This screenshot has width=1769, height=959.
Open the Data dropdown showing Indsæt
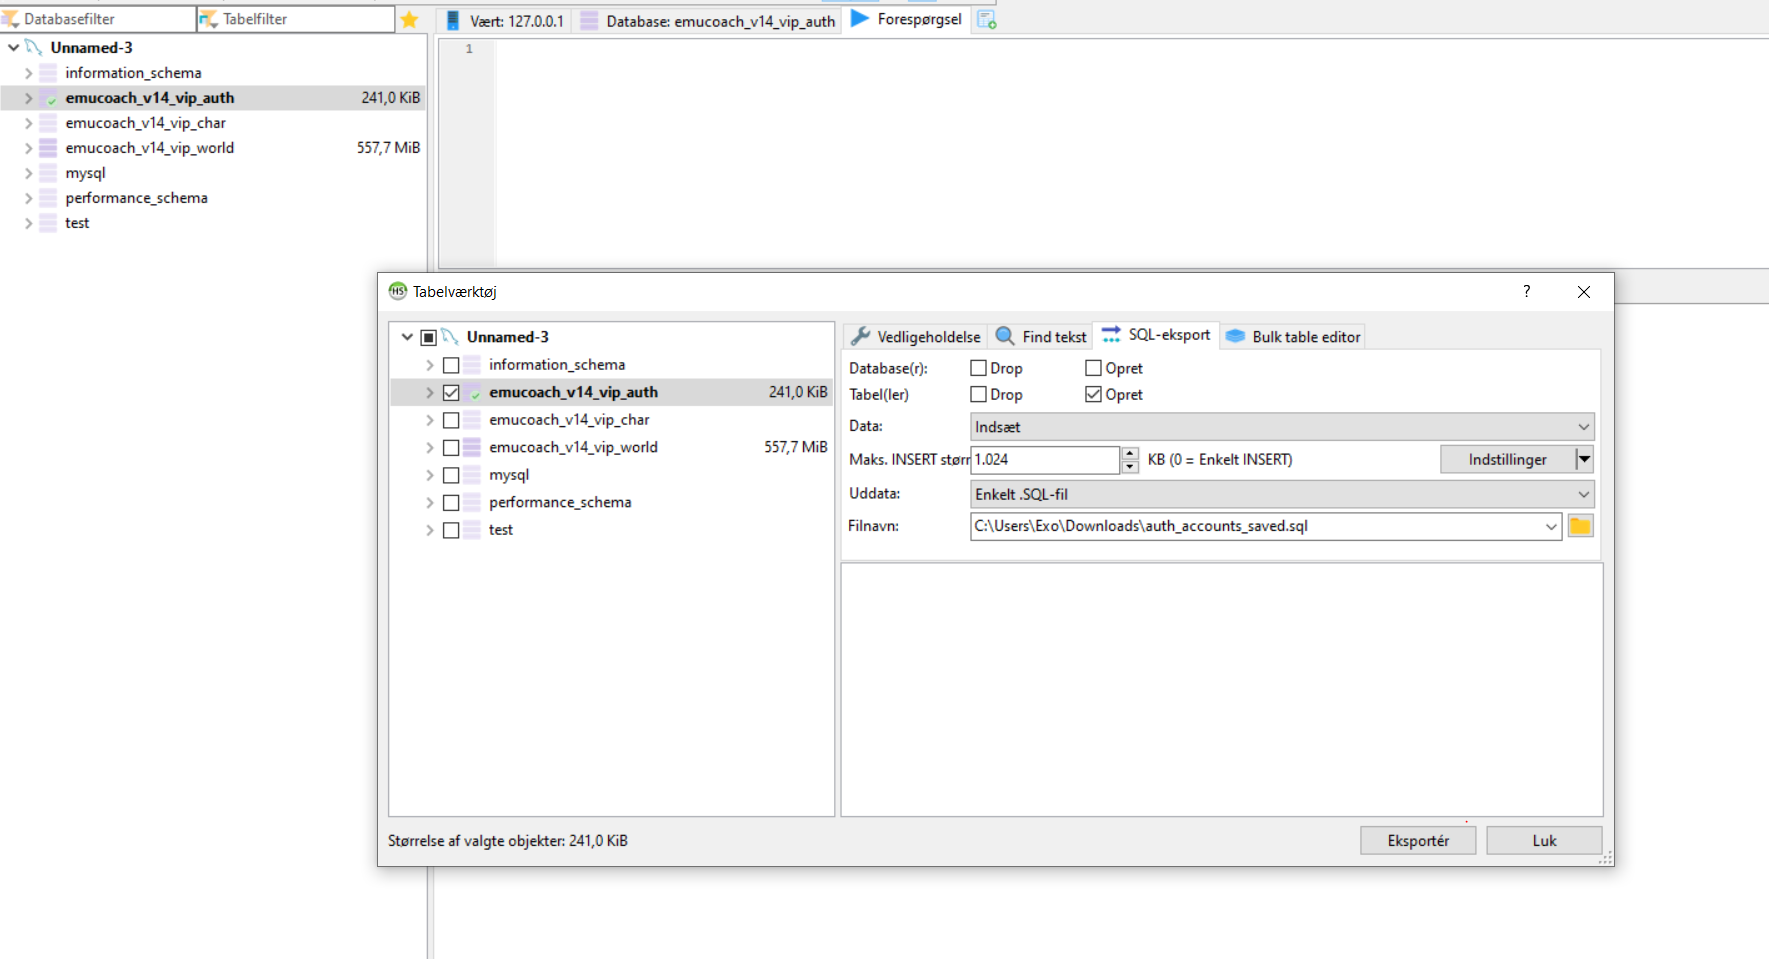[x=1282, y=427]
